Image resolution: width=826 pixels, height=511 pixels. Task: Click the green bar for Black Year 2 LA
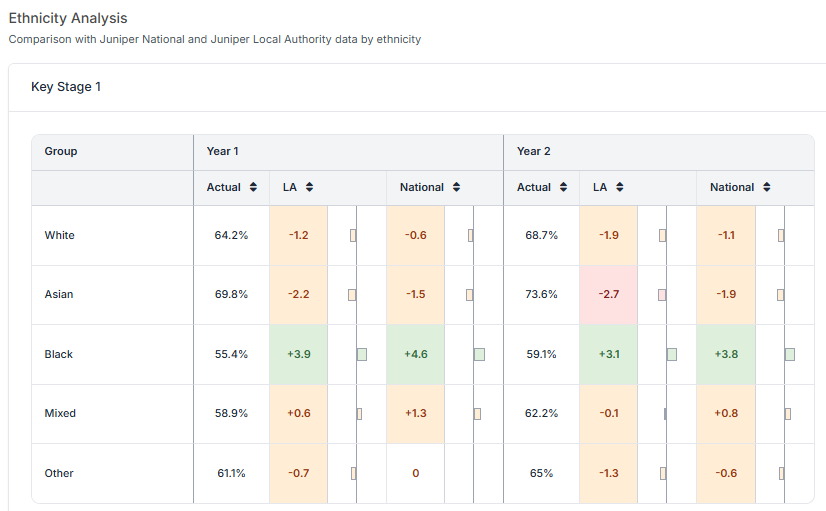672,354
